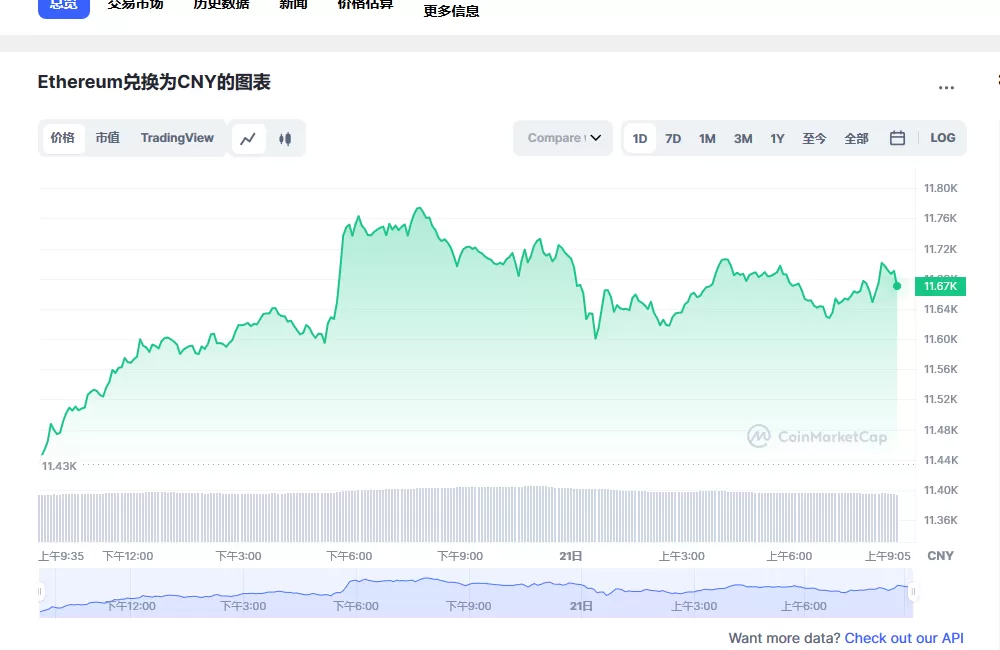
Task: Open the three-dot more options menu
Action: 946,87
